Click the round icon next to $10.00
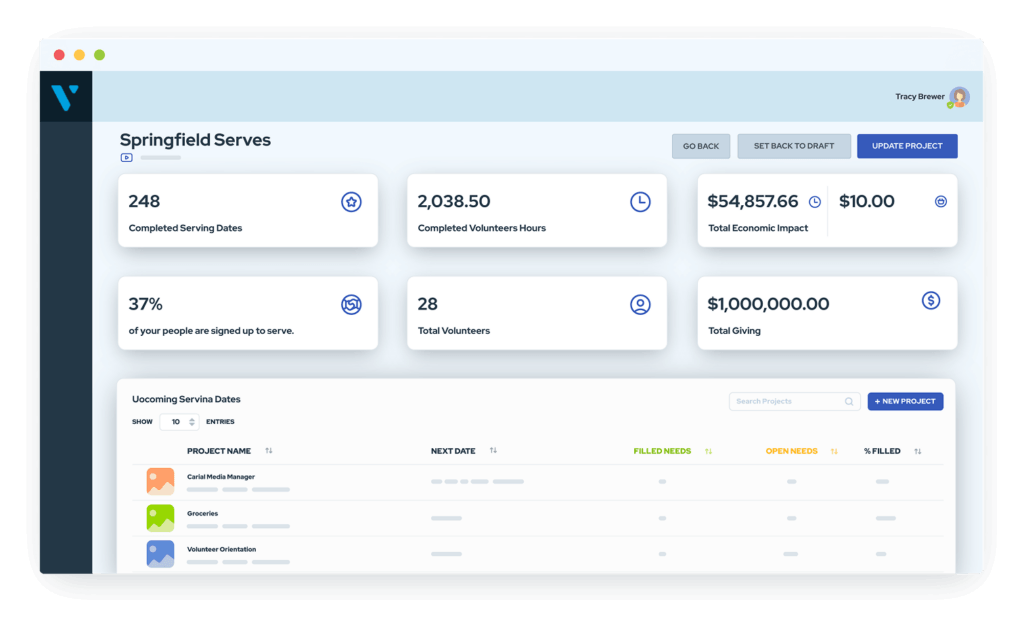 (940, 202)
